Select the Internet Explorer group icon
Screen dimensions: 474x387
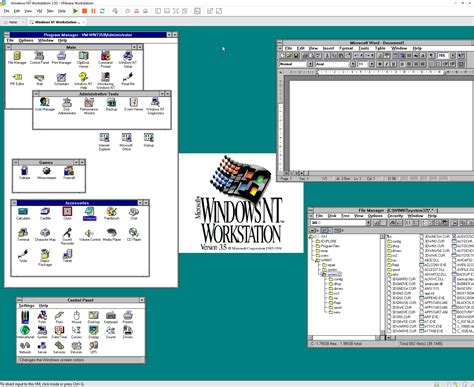point(104,141)
